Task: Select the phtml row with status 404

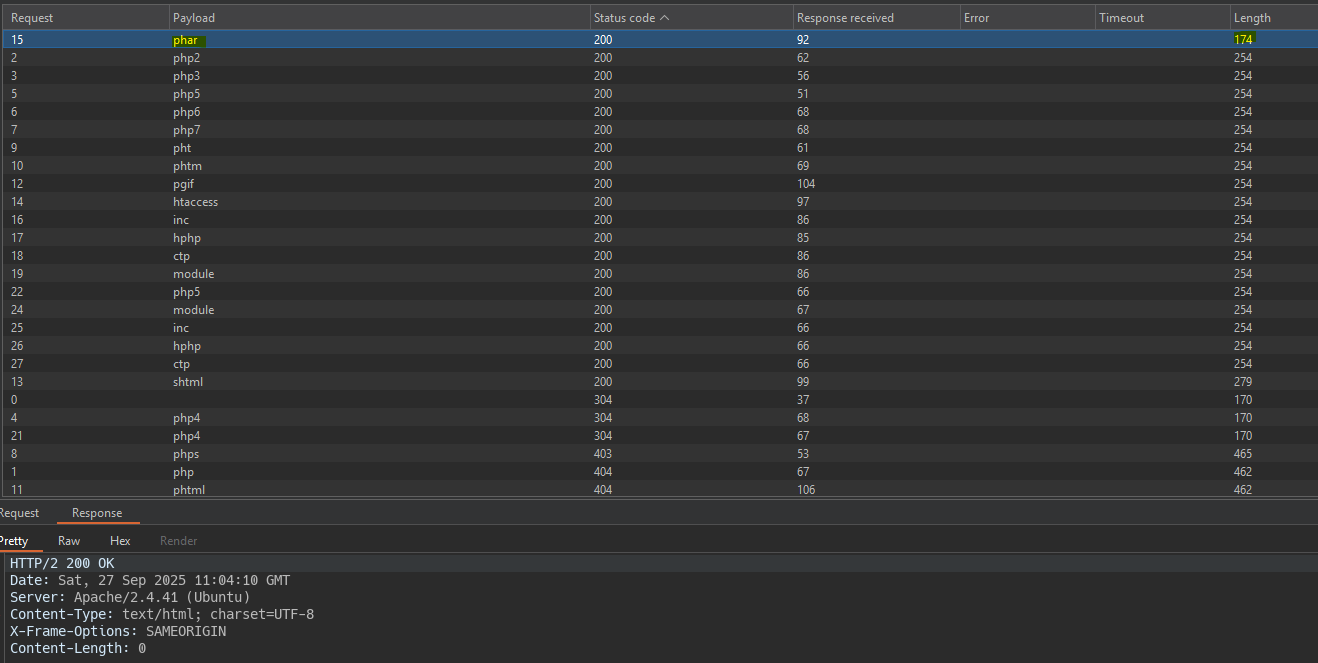Action: (x=189, y=490)
